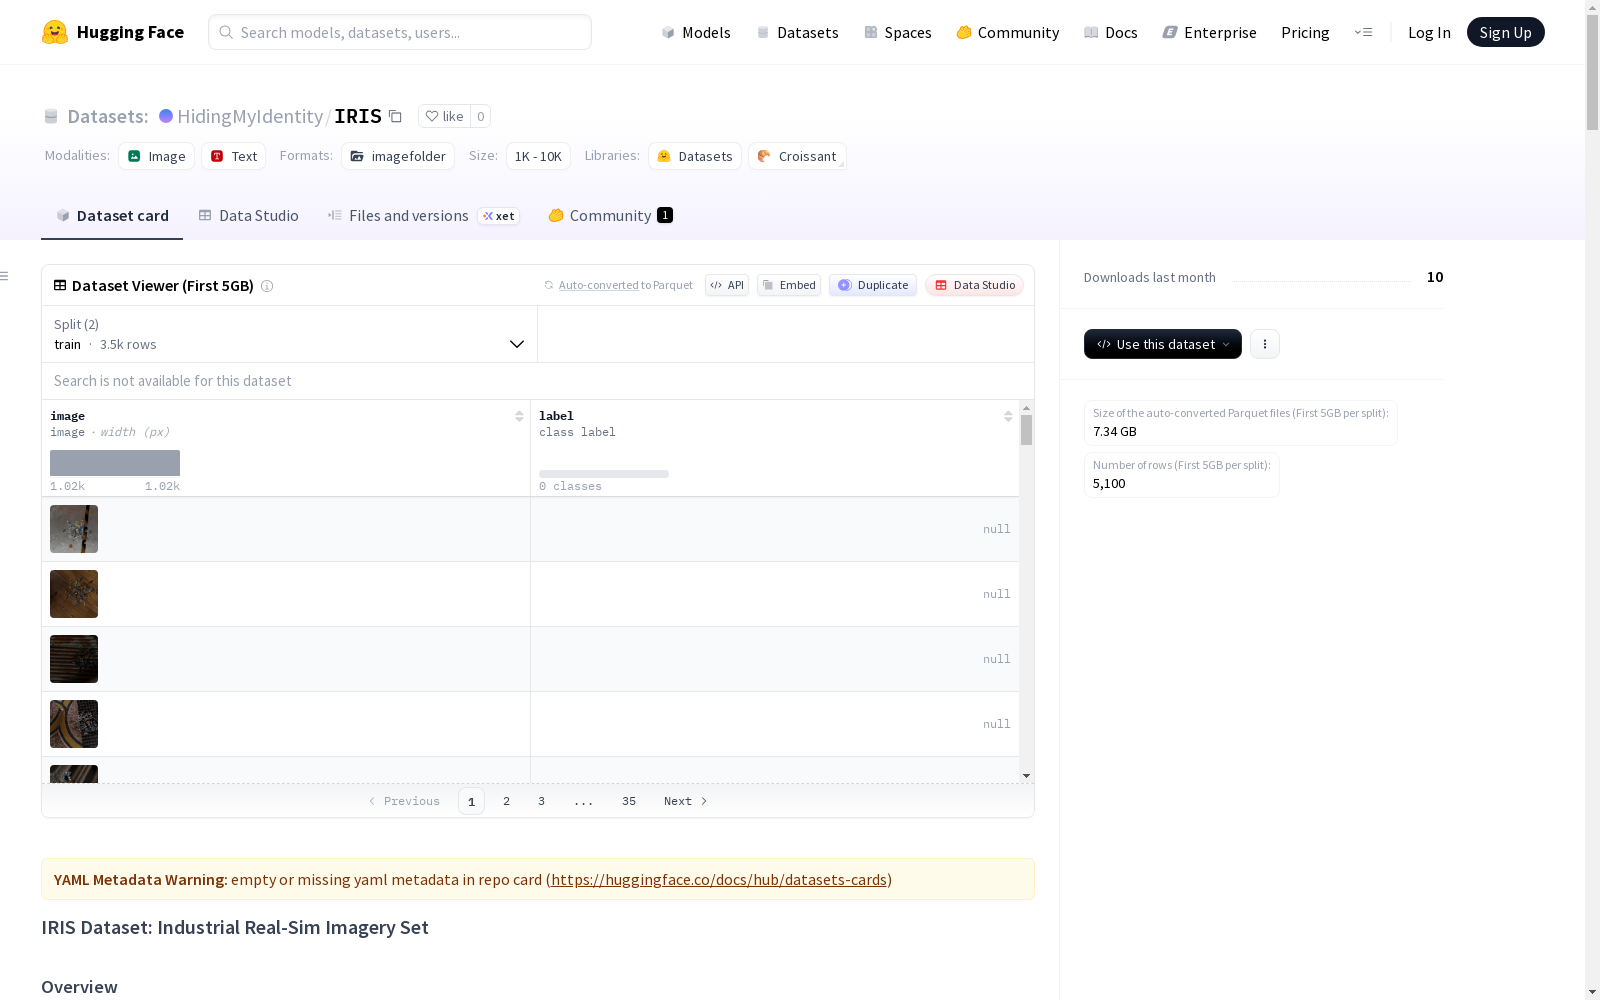Open Models in top navigation
This screenshot has width=1600, height=1000.
tap(696, 32)
